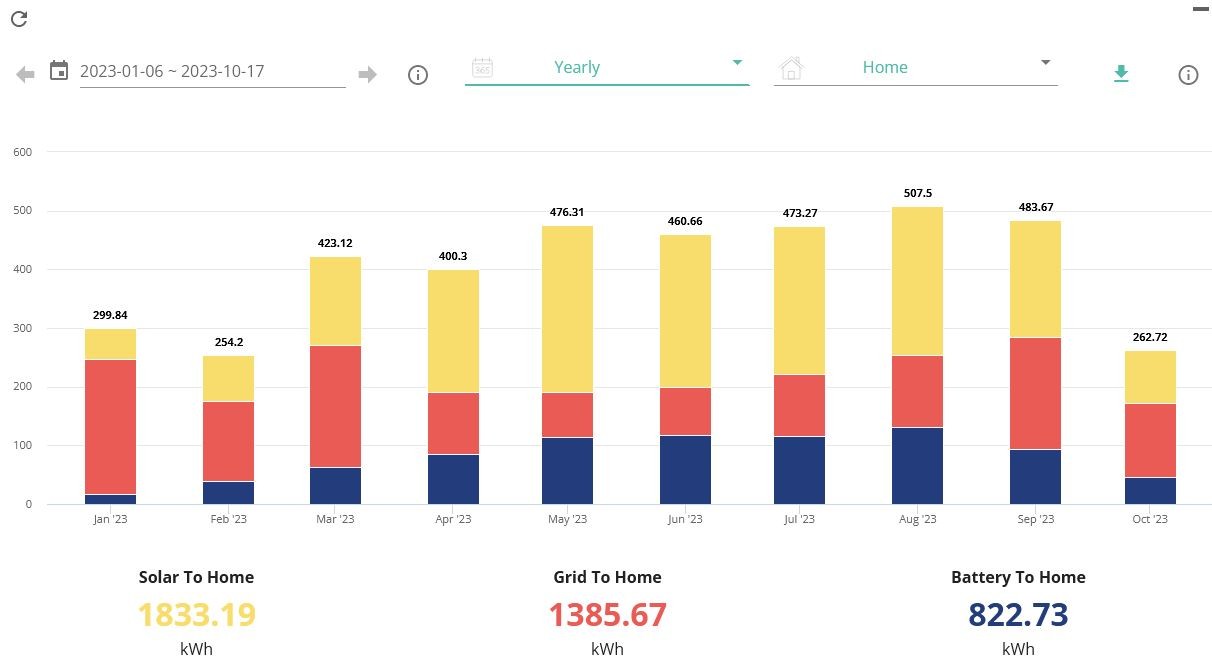1212x667 pixels.
Task: Click the 365 calendar icon in Yearly selector
Action: coord(483,67)
